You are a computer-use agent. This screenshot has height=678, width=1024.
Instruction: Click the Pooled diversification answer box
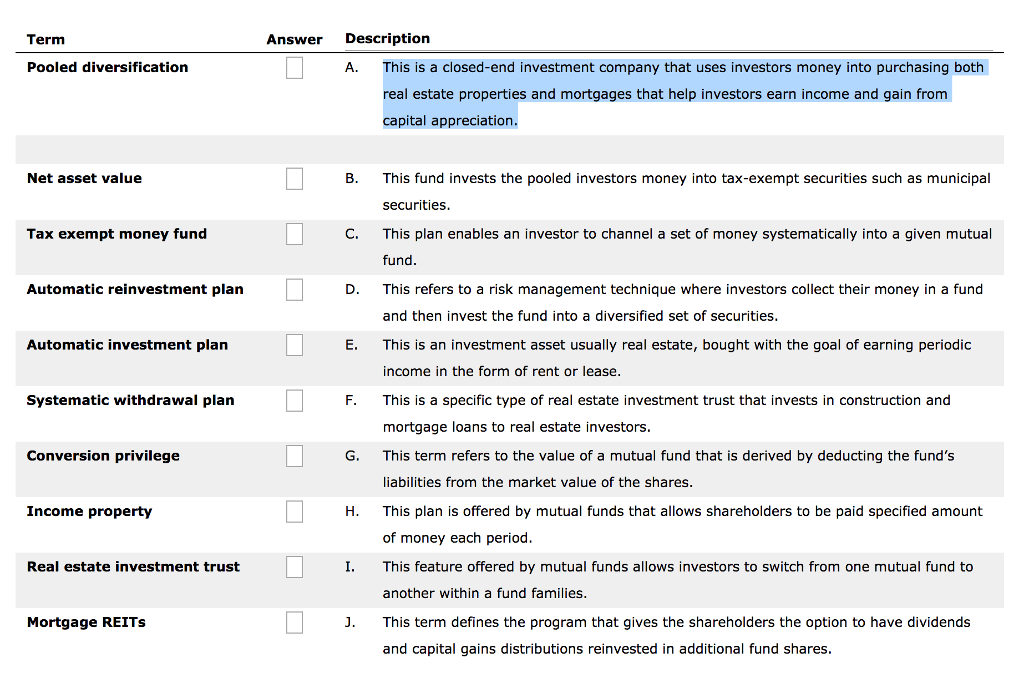coord(294,68)
